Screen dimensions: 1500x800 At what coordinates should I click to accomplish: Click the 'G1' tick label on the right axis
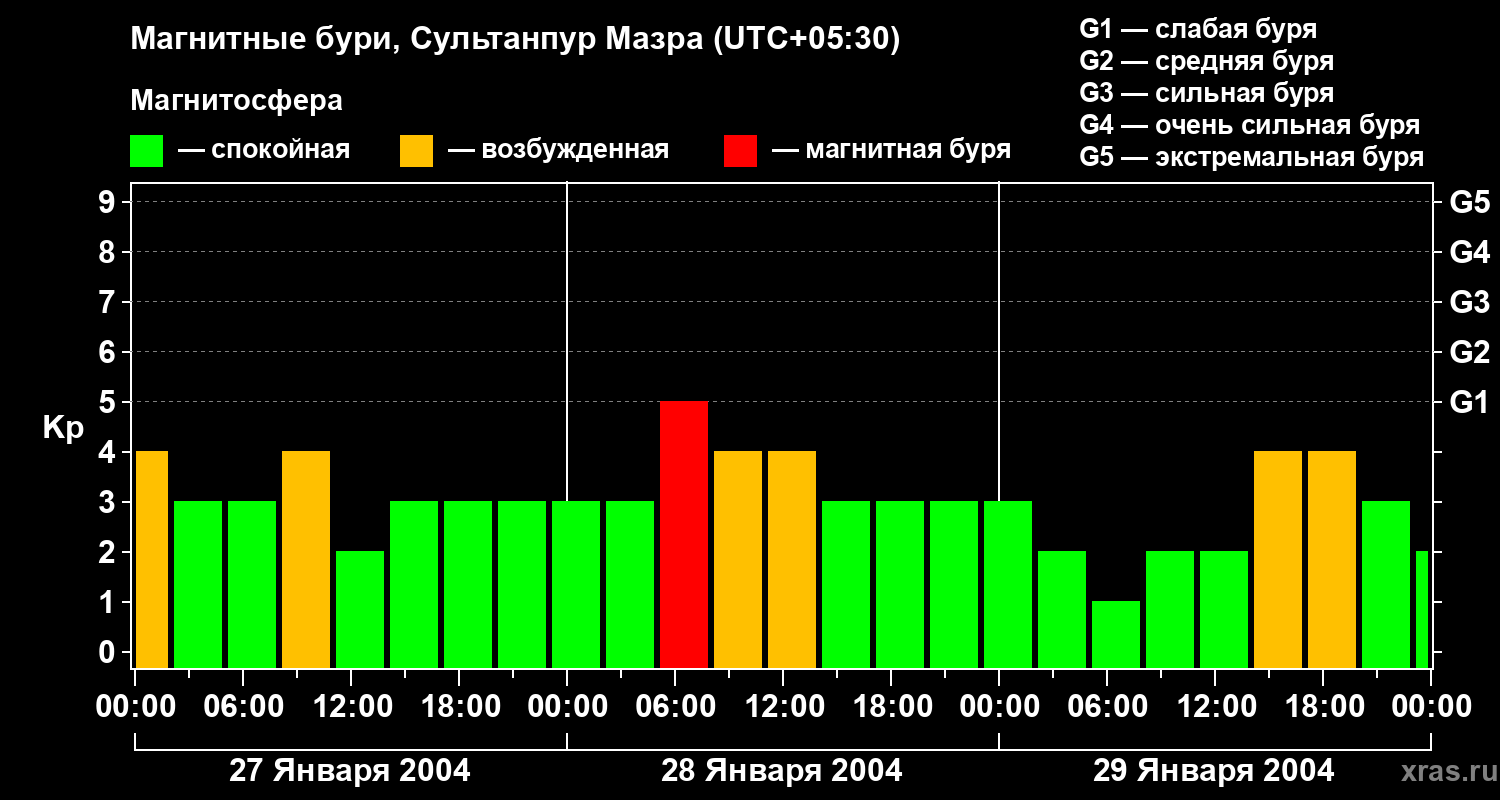1469,402
